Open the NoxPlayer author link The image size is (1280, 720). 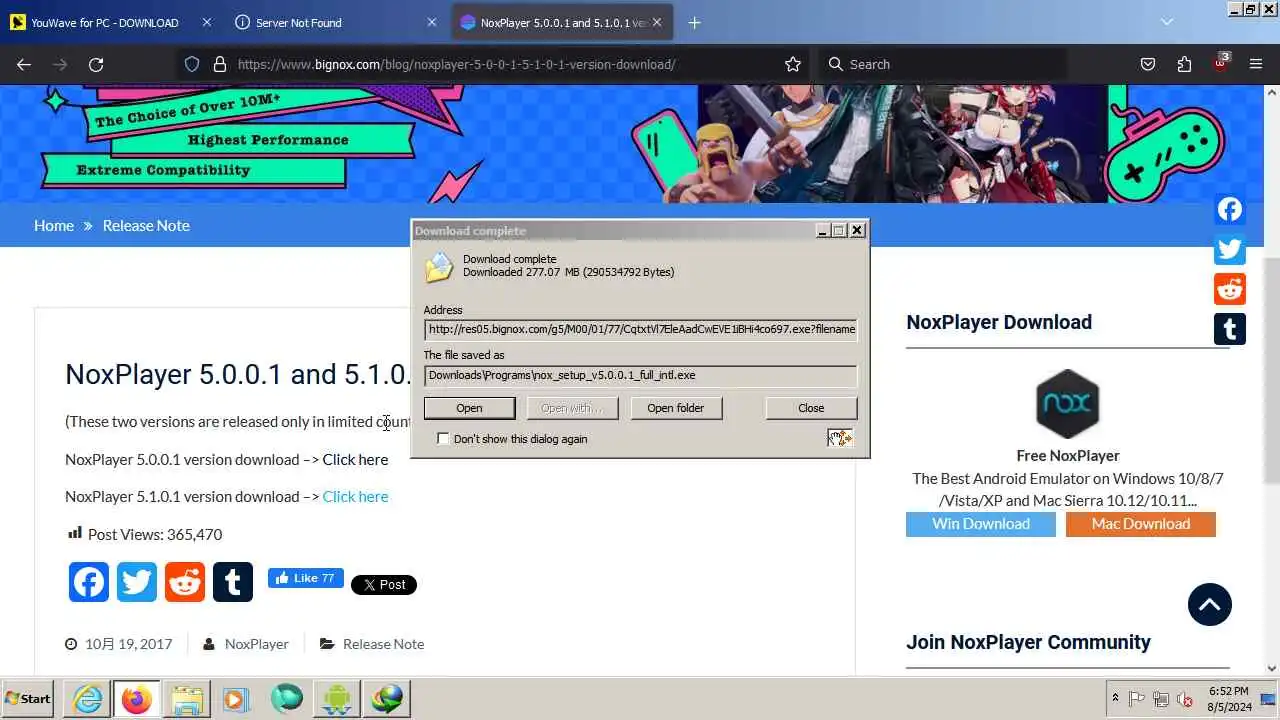coord(257,644)
